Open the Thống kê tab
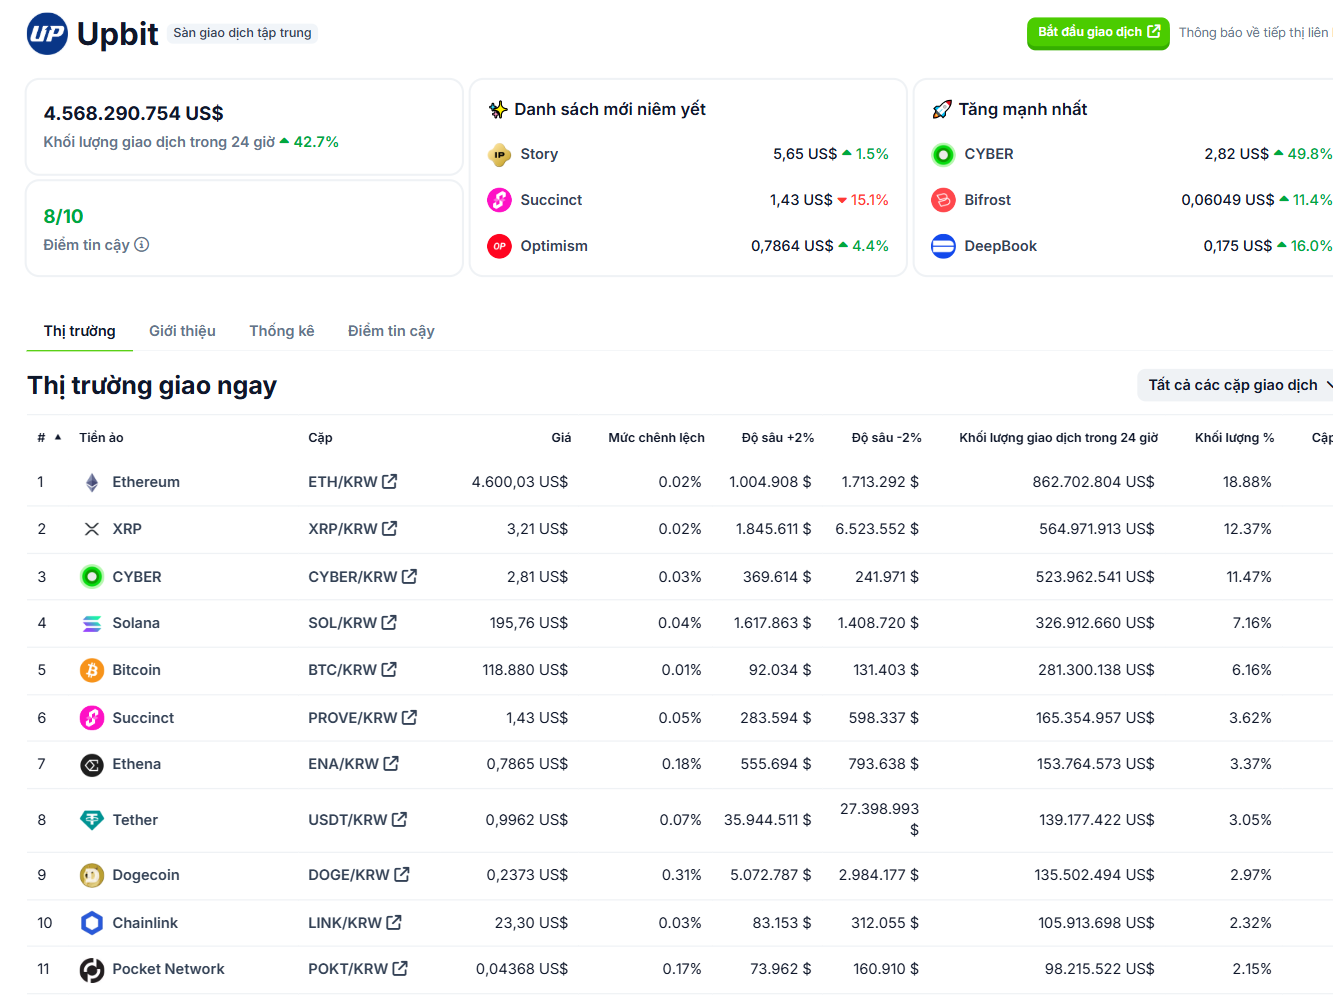This screenshot has height=1001, width=1333. tap(282, 331)
